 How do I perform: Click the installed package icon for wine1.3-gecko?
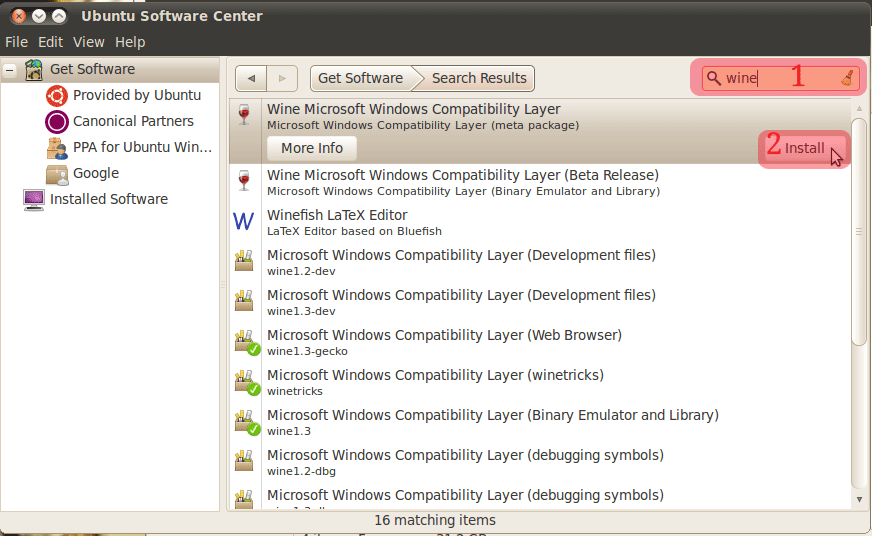246,341
